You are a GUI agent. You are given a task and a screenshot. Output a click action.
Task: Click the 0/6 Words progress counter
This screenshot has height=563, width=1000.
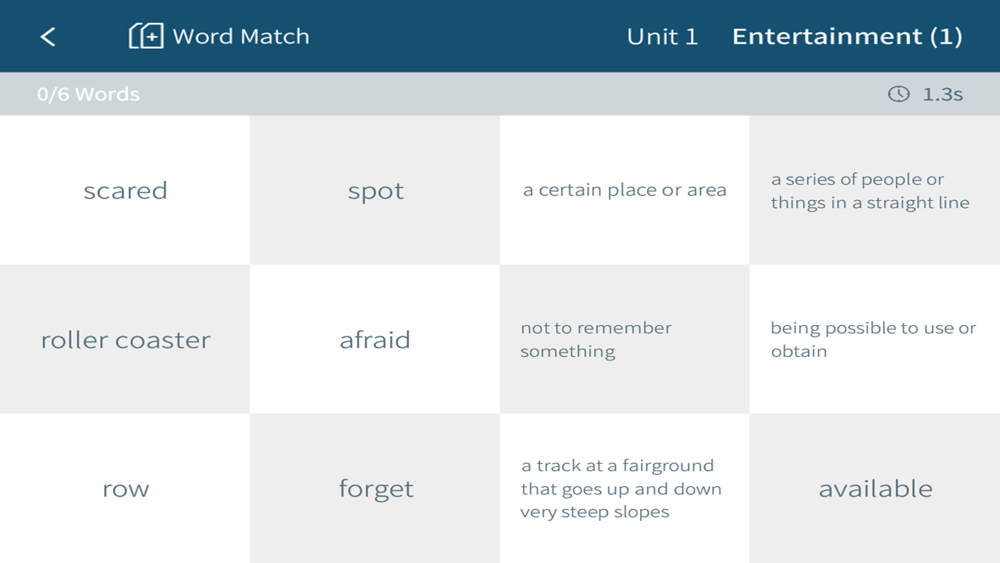pos(88,94)
